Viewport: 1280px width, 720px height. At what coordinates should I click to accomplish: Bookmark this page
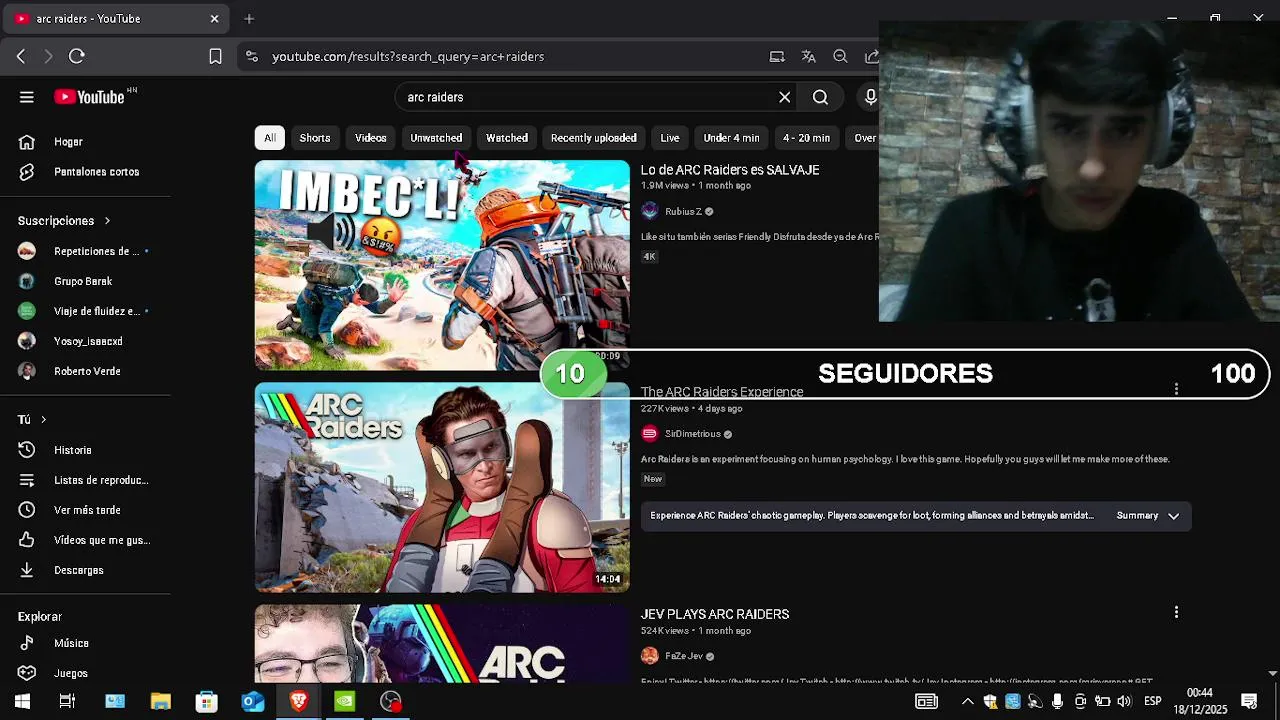(x=215, y=56)
